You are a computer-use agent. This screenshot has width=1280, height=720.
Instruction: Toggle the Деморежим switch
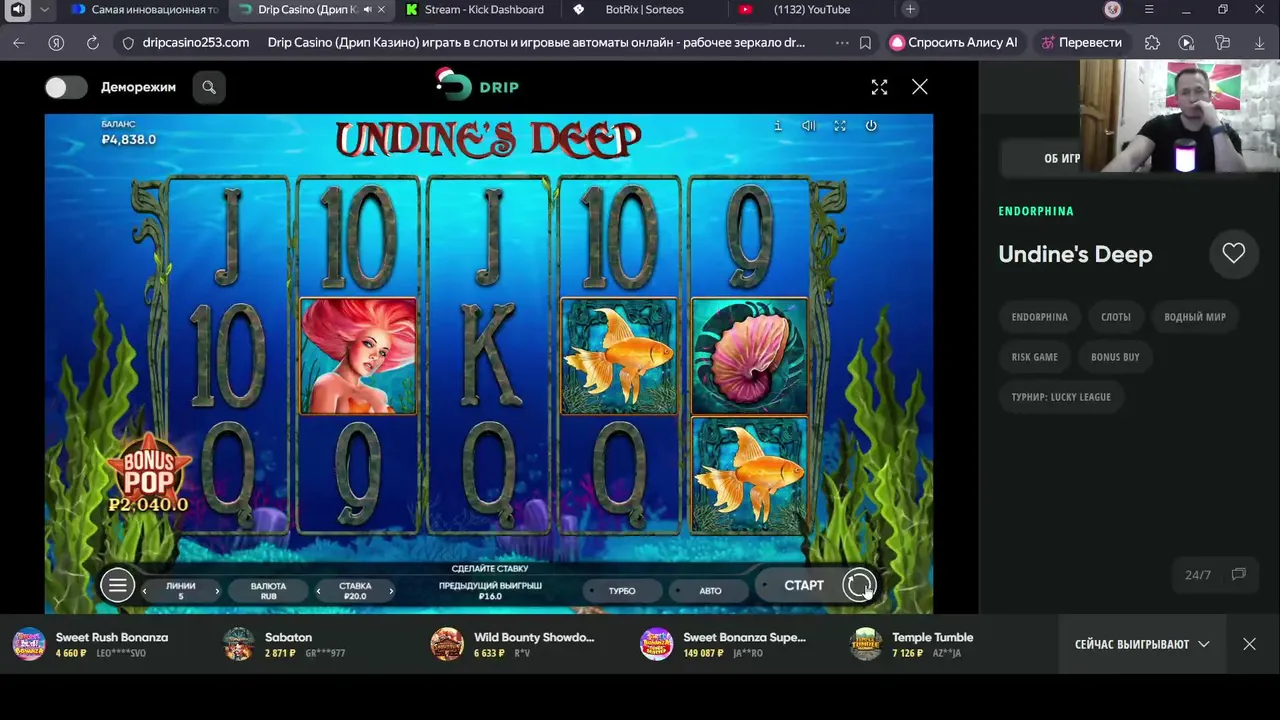click(x=66, y=87)
